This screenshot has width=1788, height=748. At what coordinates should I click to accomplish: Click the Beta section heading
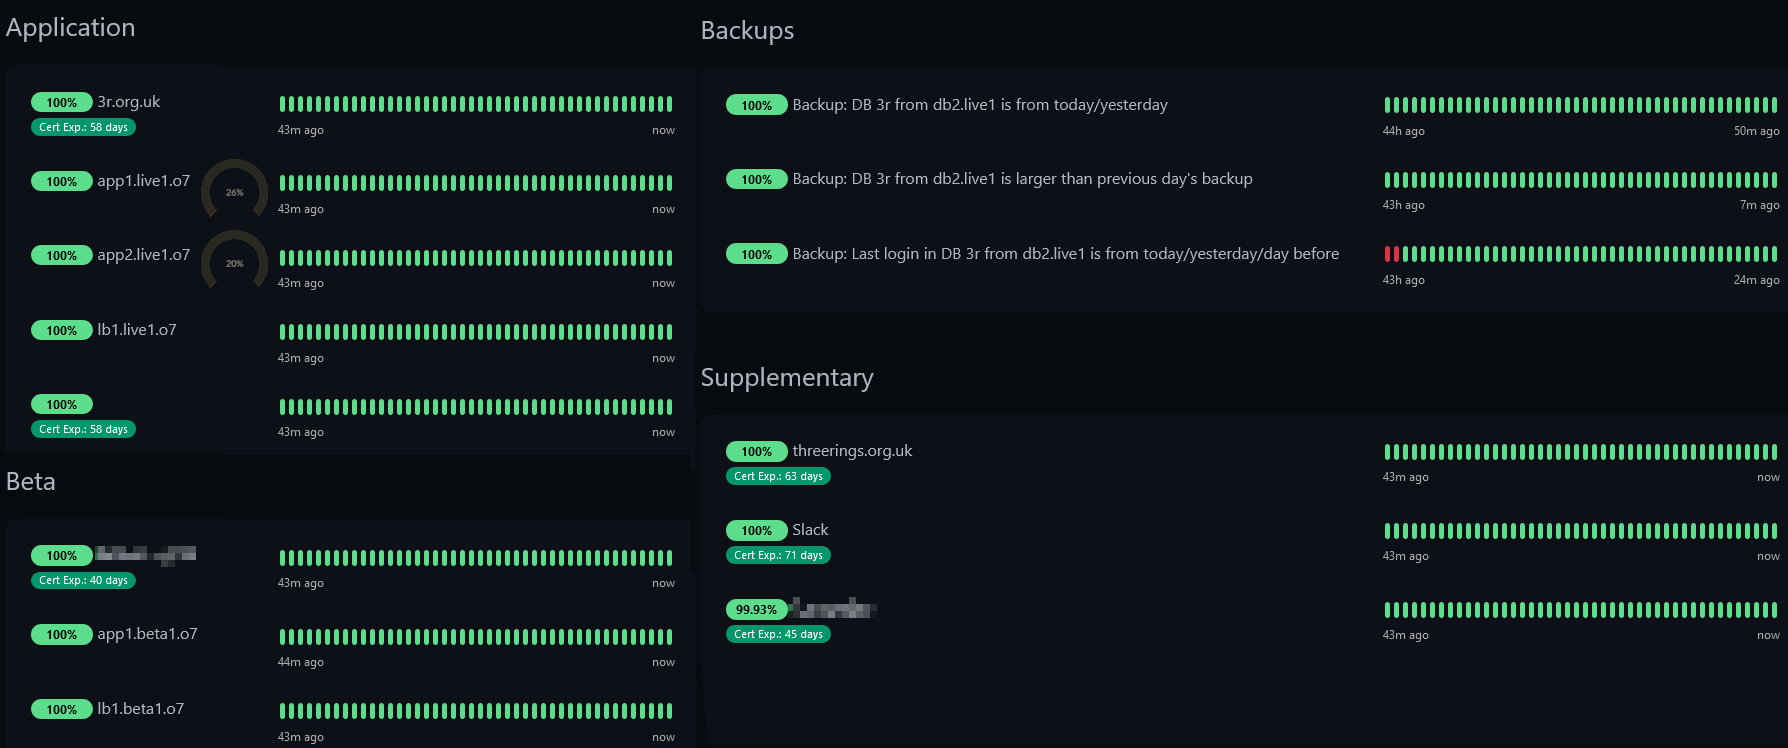click(x=31, y=482)
